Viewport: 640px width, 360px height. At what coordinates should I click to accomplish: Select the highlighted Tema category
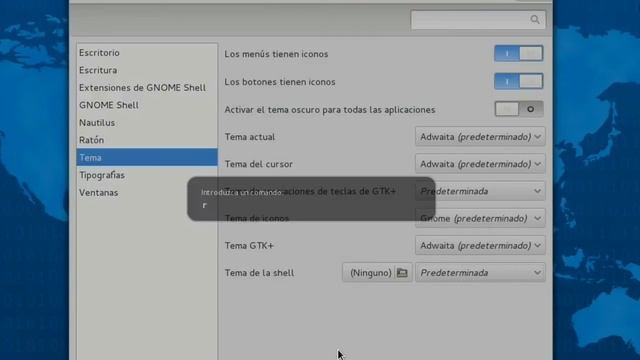click(147, 158)
